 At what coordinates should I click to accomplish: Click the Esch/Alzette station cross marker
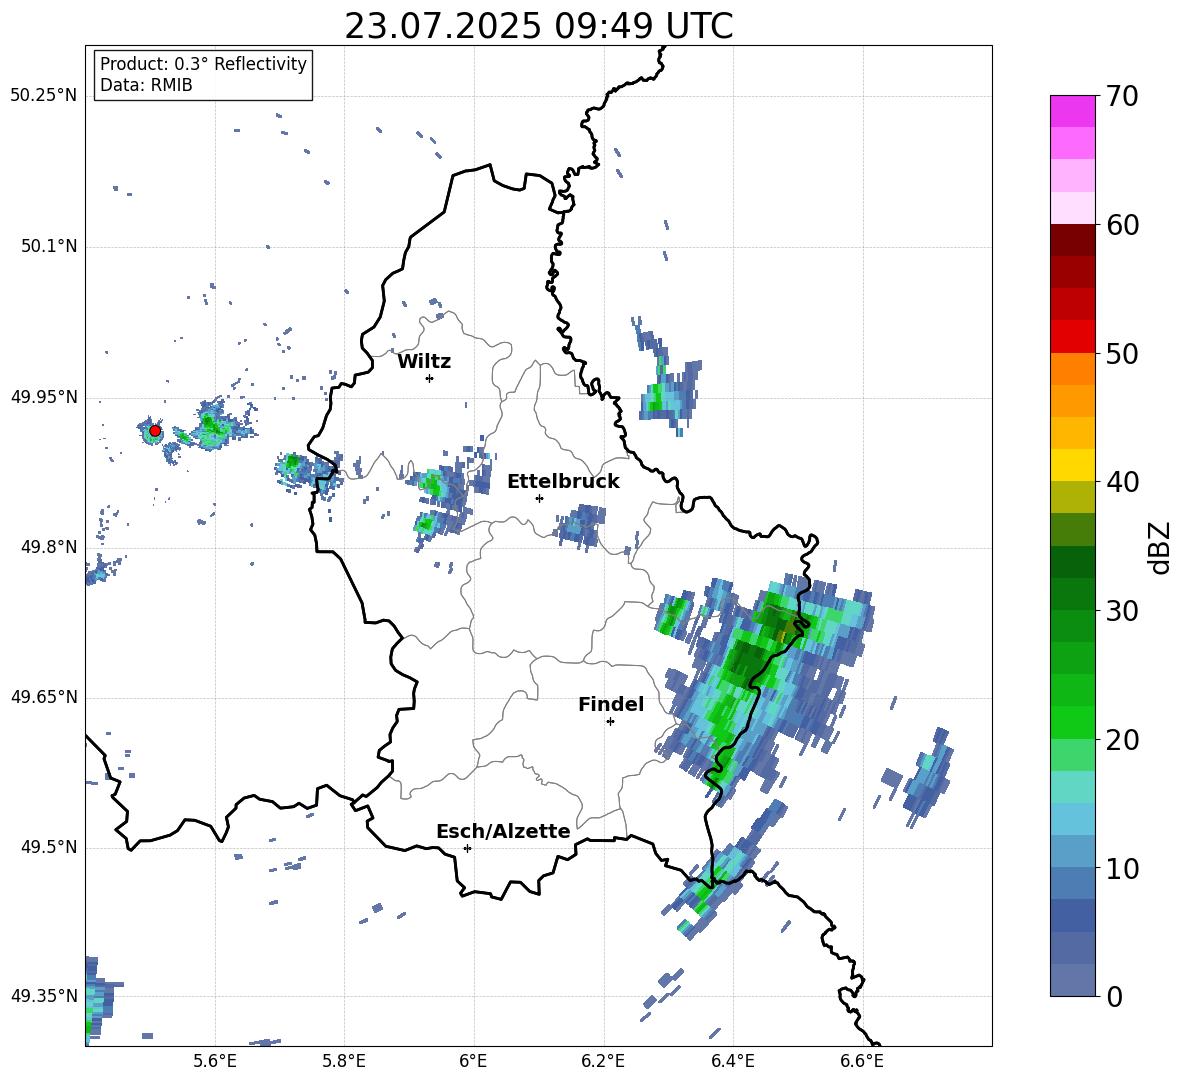pos(467,848)
